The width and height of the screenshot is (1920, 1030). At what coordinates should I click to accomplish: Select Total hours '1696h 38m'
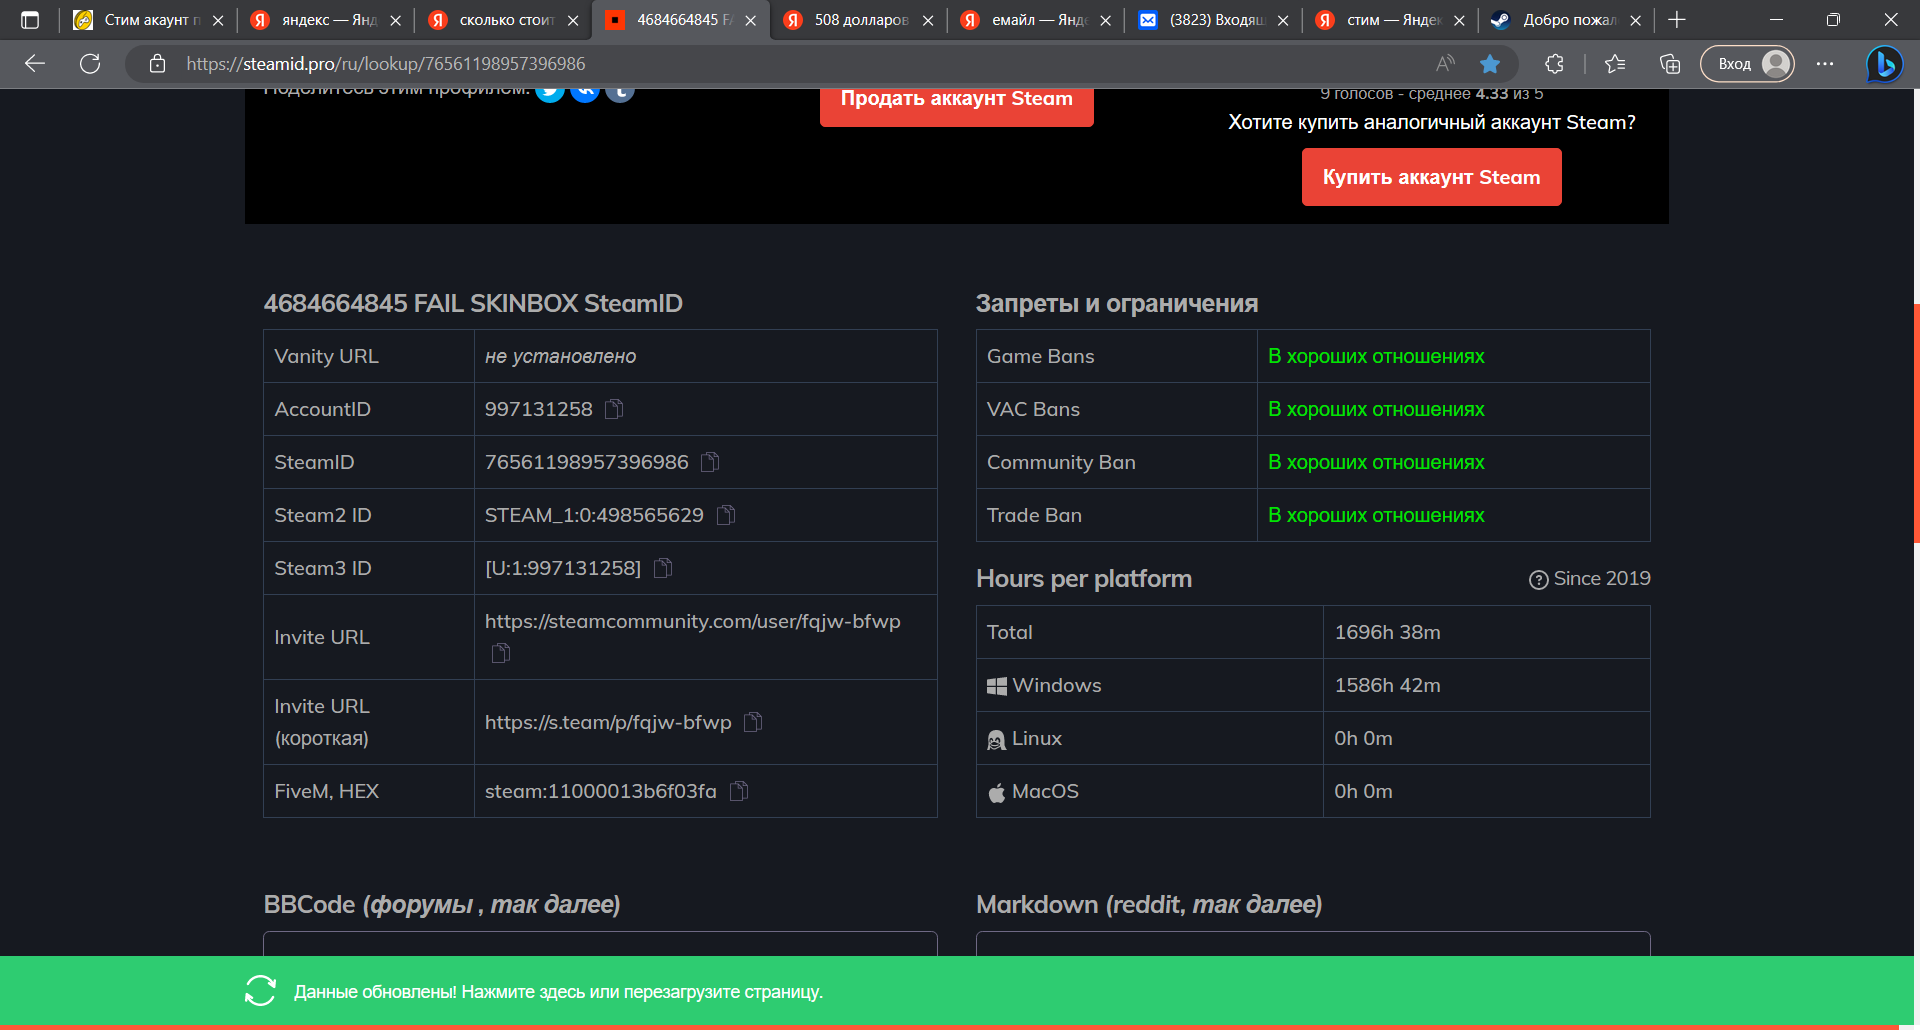(x=1387, y=632)
